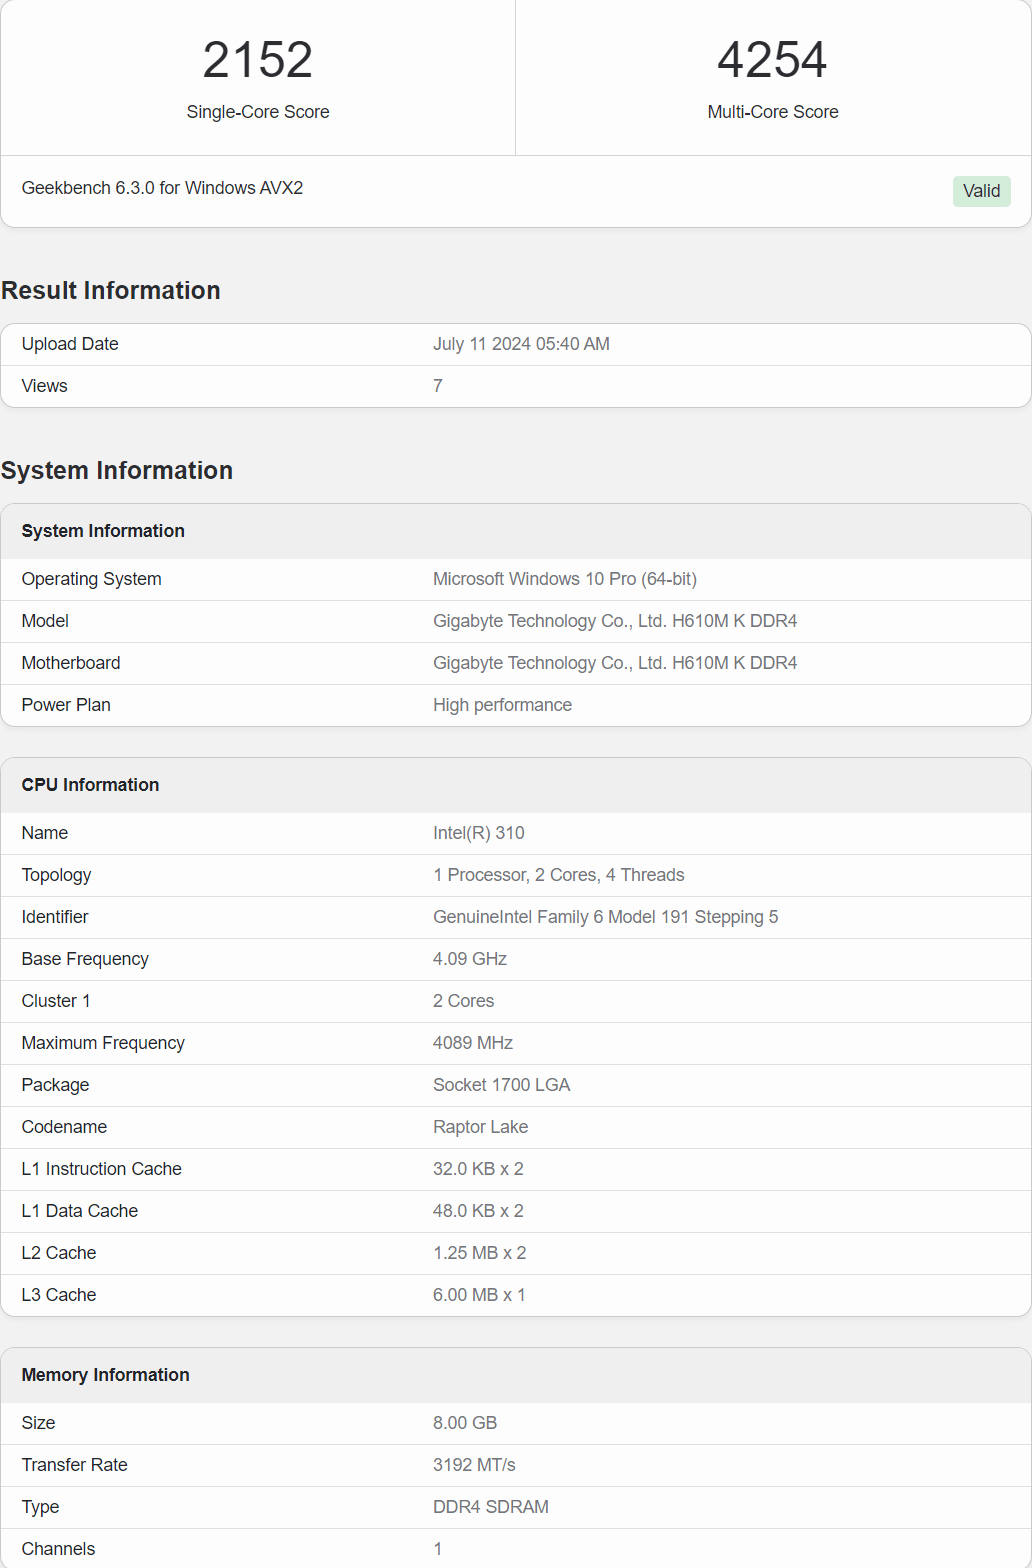Image resolution: width=1032 pixels, height=1568 pixels.
Task: Click the 4.09 GHz base frequency value
Action: pyautogui.click(x=469, y=959)
